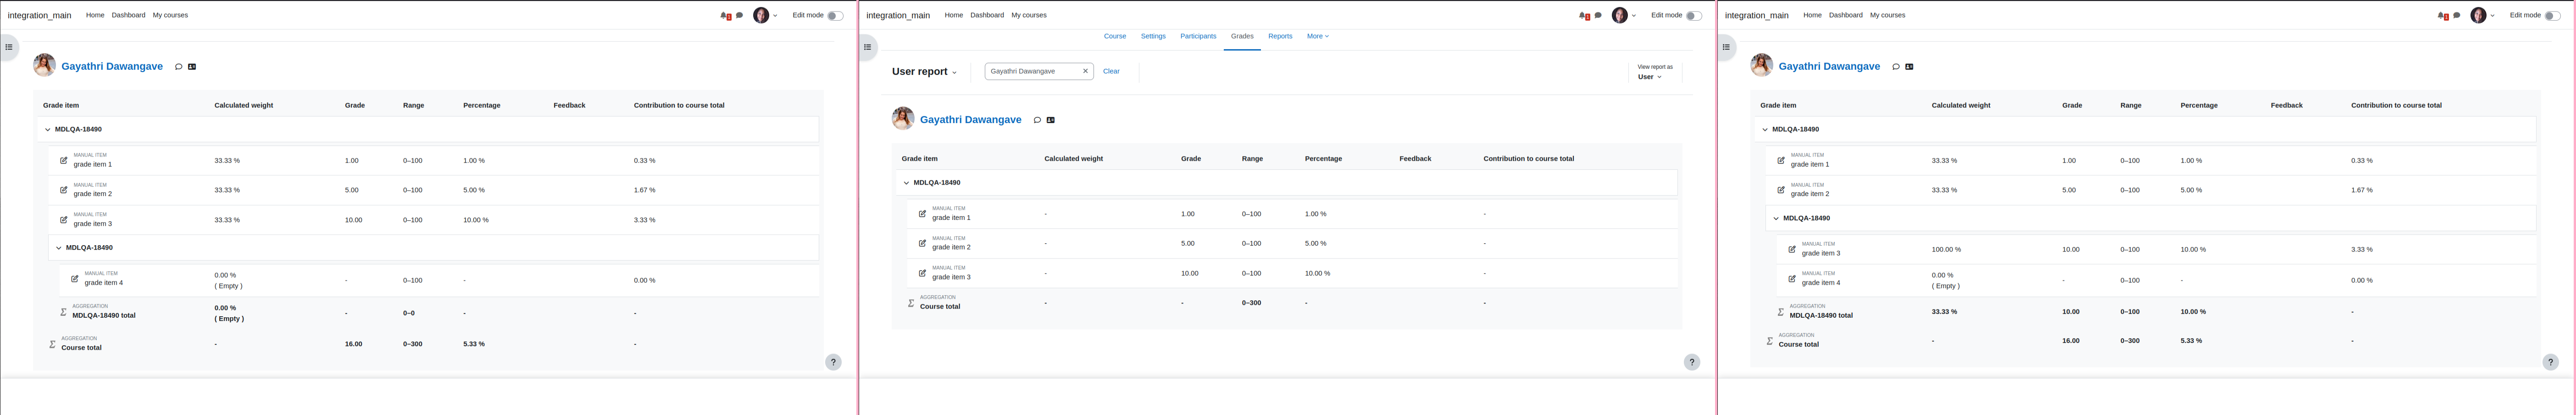Screen dimensions: 2576x415
Task: Select the Grades tab in middle panel
Action: (x=1242, y=36)
